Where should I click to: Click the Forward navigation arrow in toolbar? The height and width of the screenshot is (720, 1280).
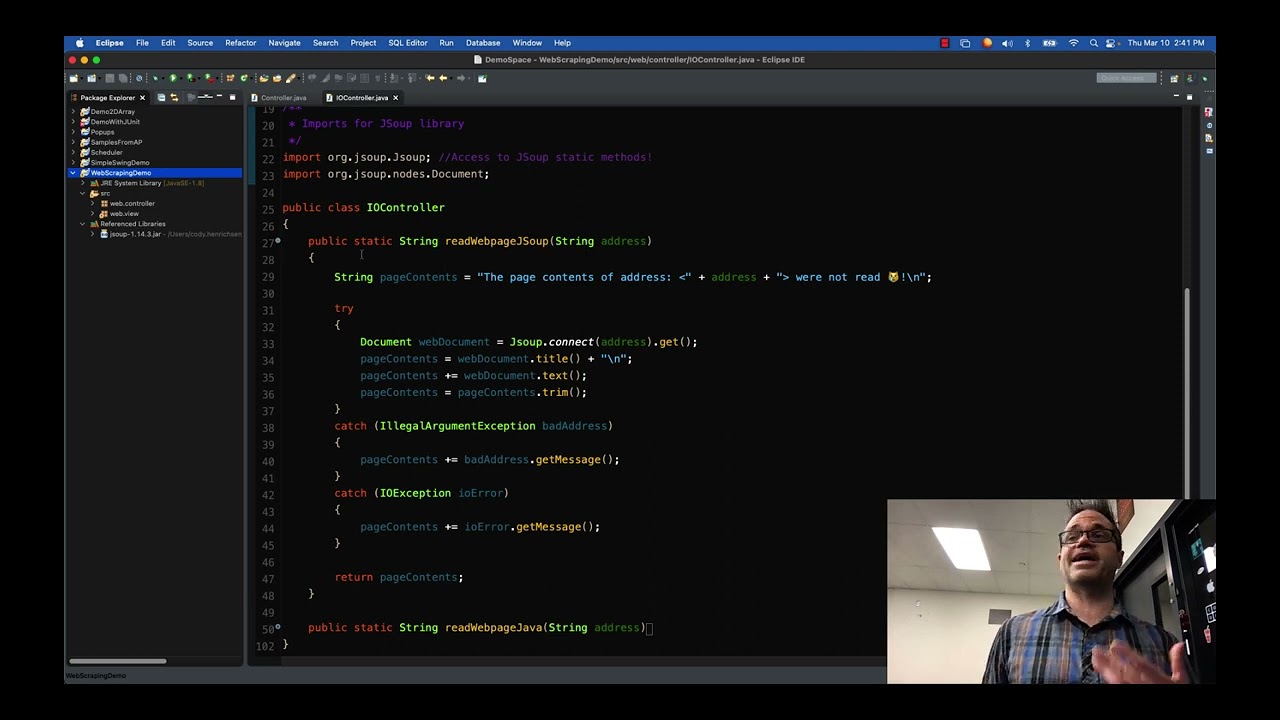pos(460,78)
